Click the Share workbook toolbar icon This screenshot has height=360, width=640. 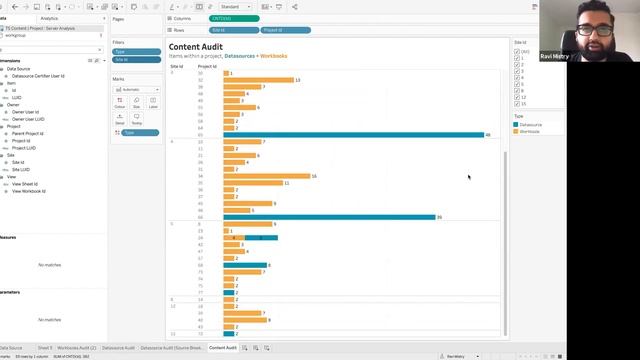295,7
